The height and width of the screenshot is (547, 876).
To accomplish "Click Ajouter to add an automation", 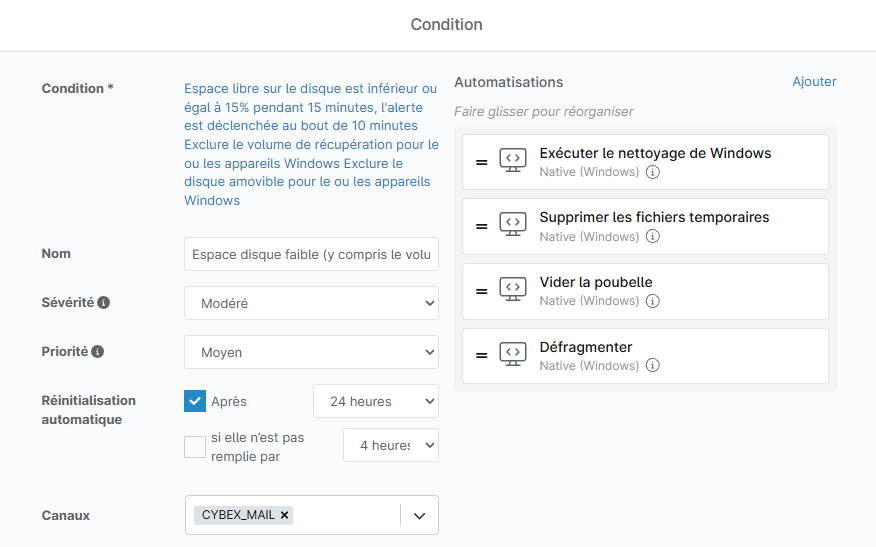I will (x=814, y=82).
